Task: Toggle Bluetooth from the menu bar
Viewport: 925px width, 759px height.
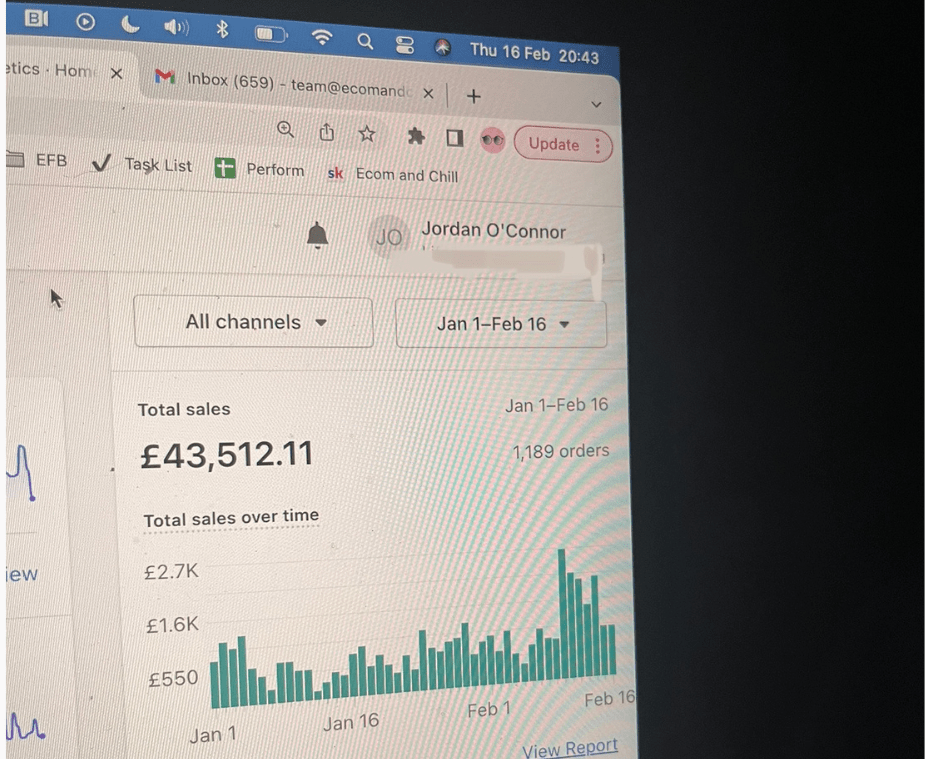Action: pyautogui.click(x=222, y=29)
